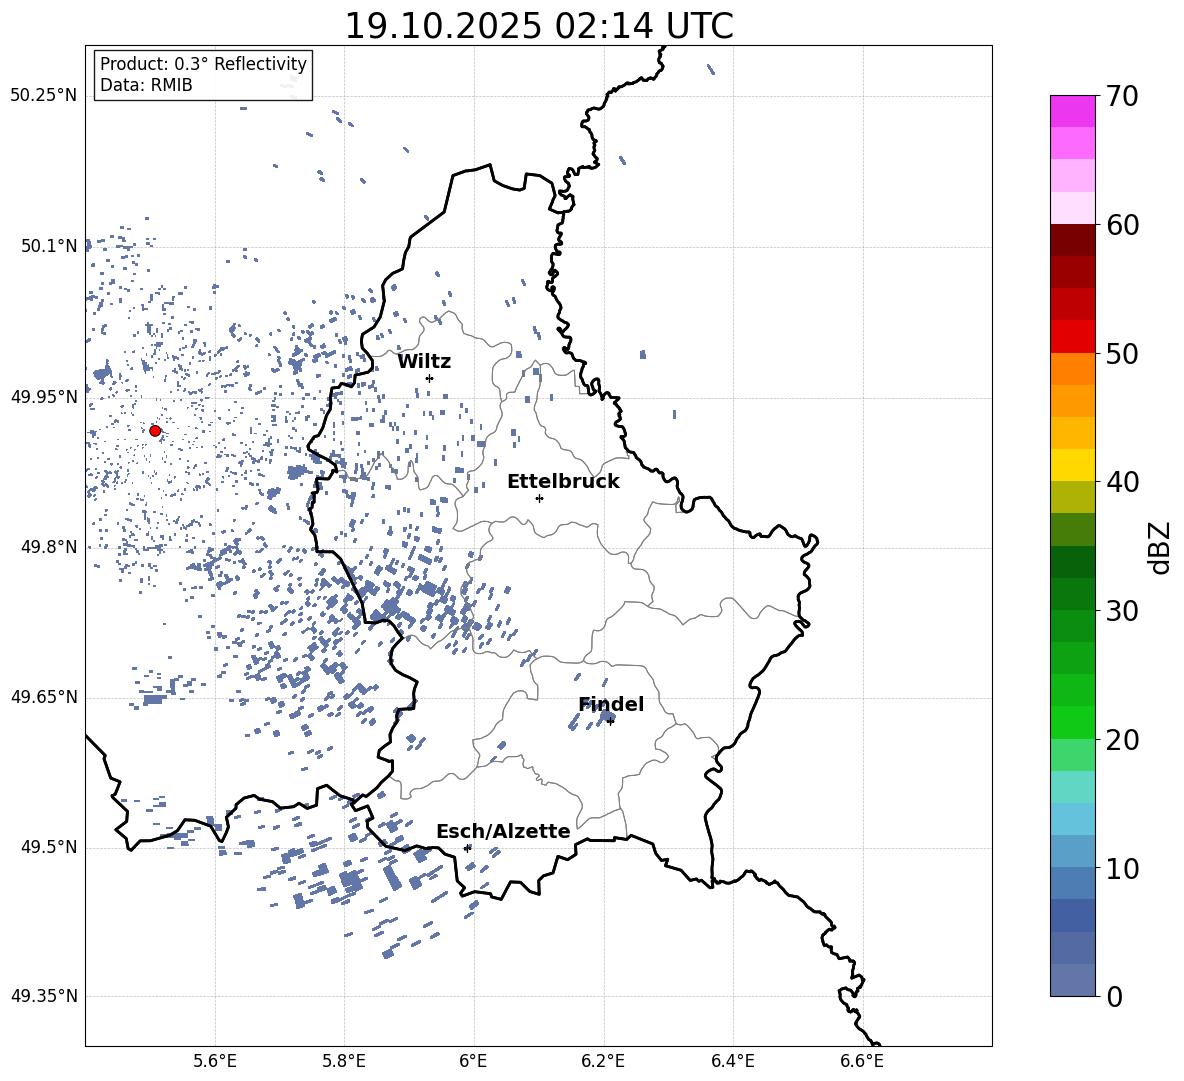
Task: Click the 6°E longitude label
Action: [473, 1061]
